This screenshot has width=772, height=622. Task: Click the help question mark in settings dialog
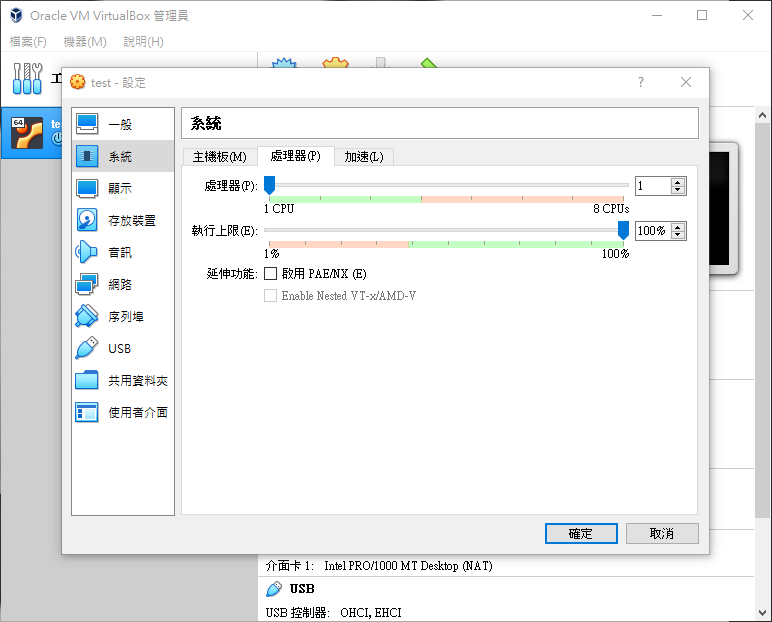pyautogui.click(x=641, y=82)
